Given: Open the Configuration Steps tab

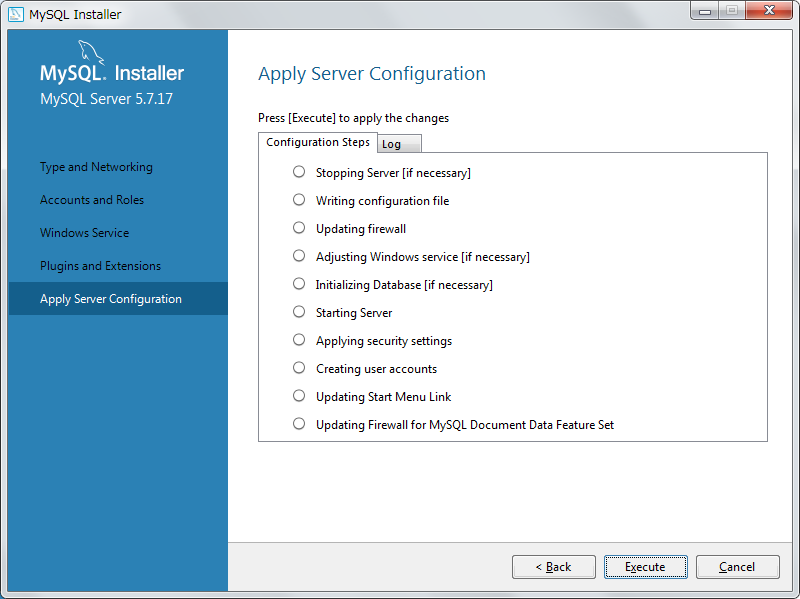Looking at the screenshot, I should click(x=318, y=142).
